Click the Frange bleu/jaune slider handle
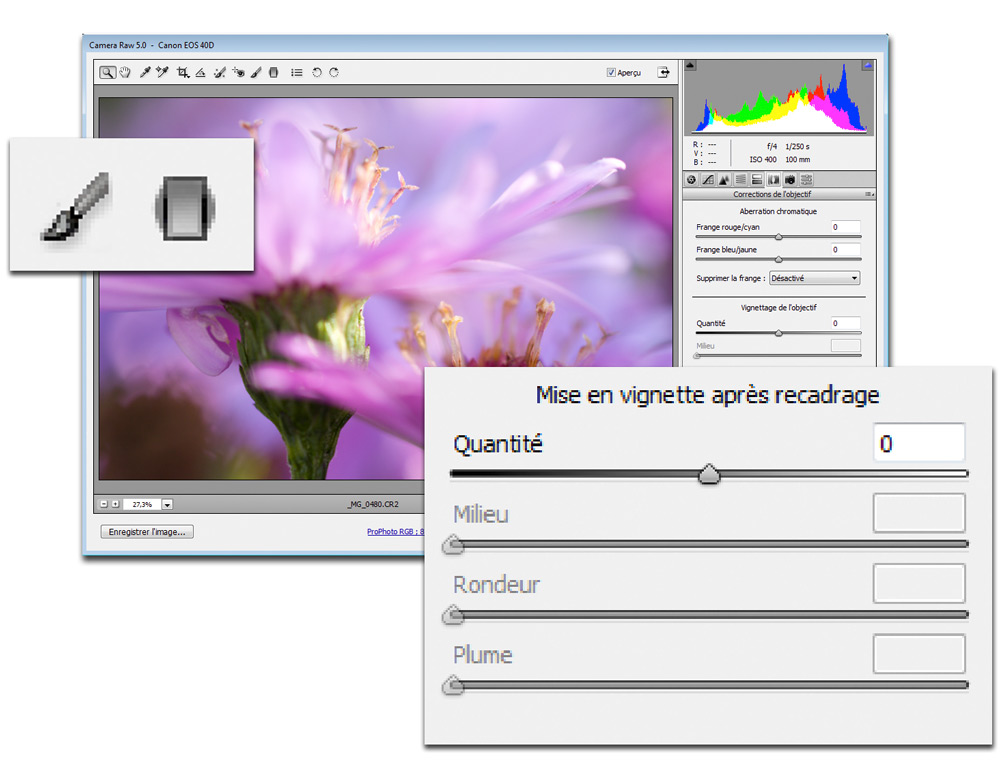This screenshot has height=777, width=1000. pyautogui.click(x=778, y=260)
